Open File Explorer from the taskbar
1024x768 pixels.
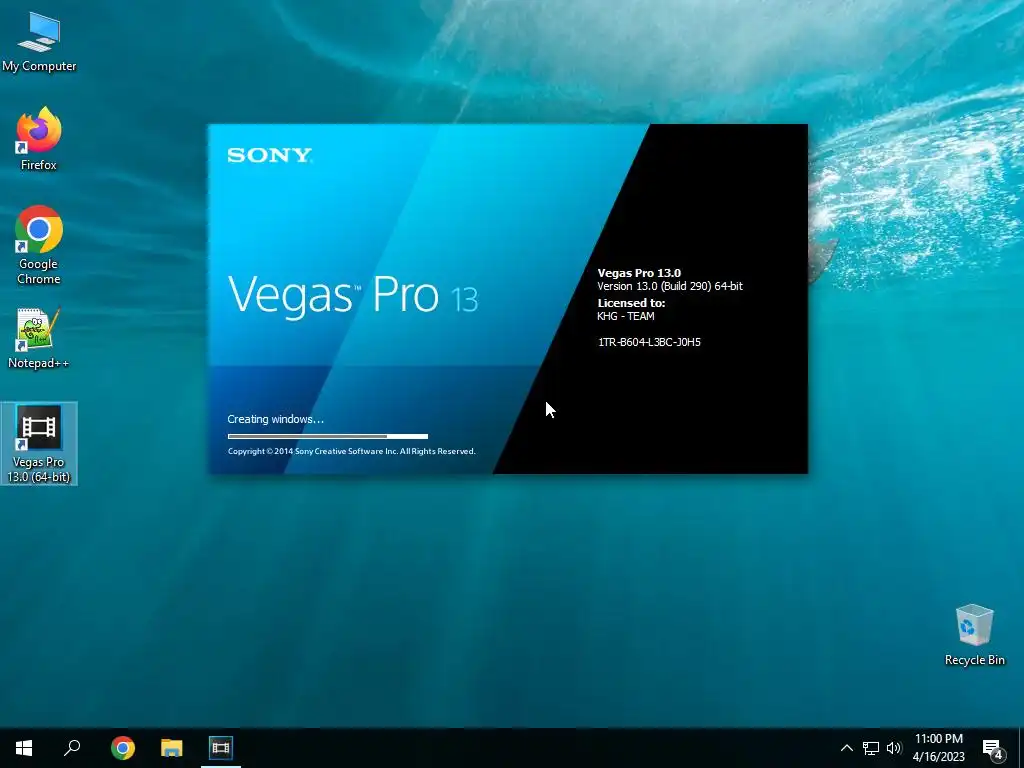point(172,748)
